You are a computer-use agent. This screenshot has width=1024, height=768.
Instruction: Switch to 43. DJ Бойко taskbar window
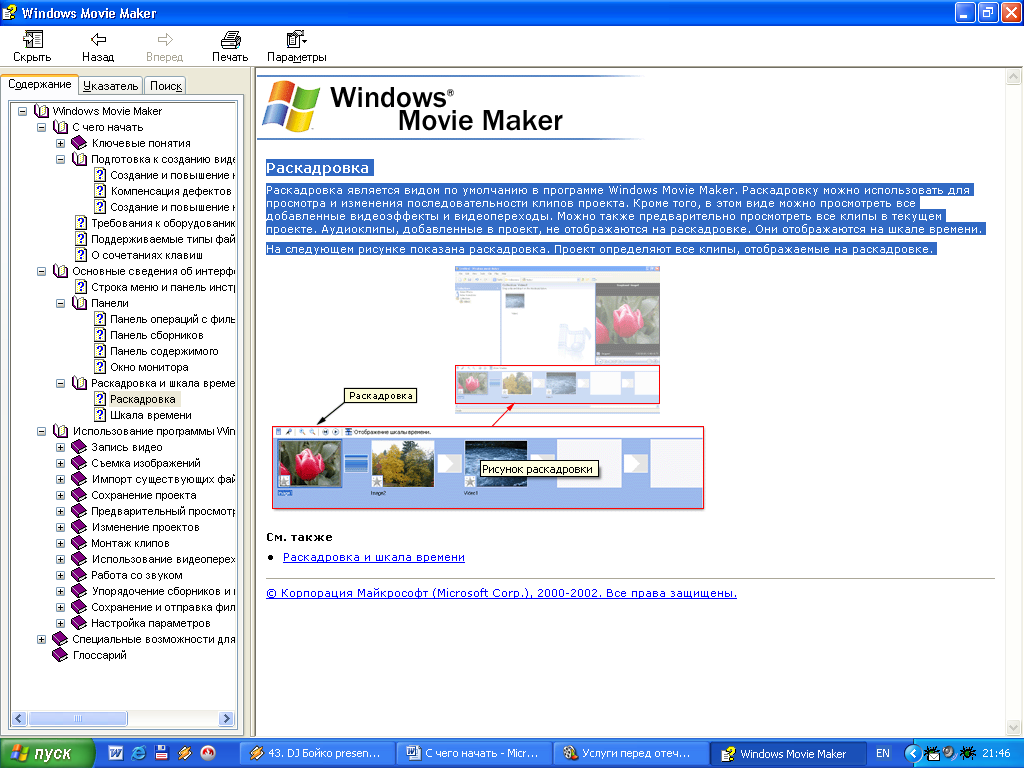point(317,753)
